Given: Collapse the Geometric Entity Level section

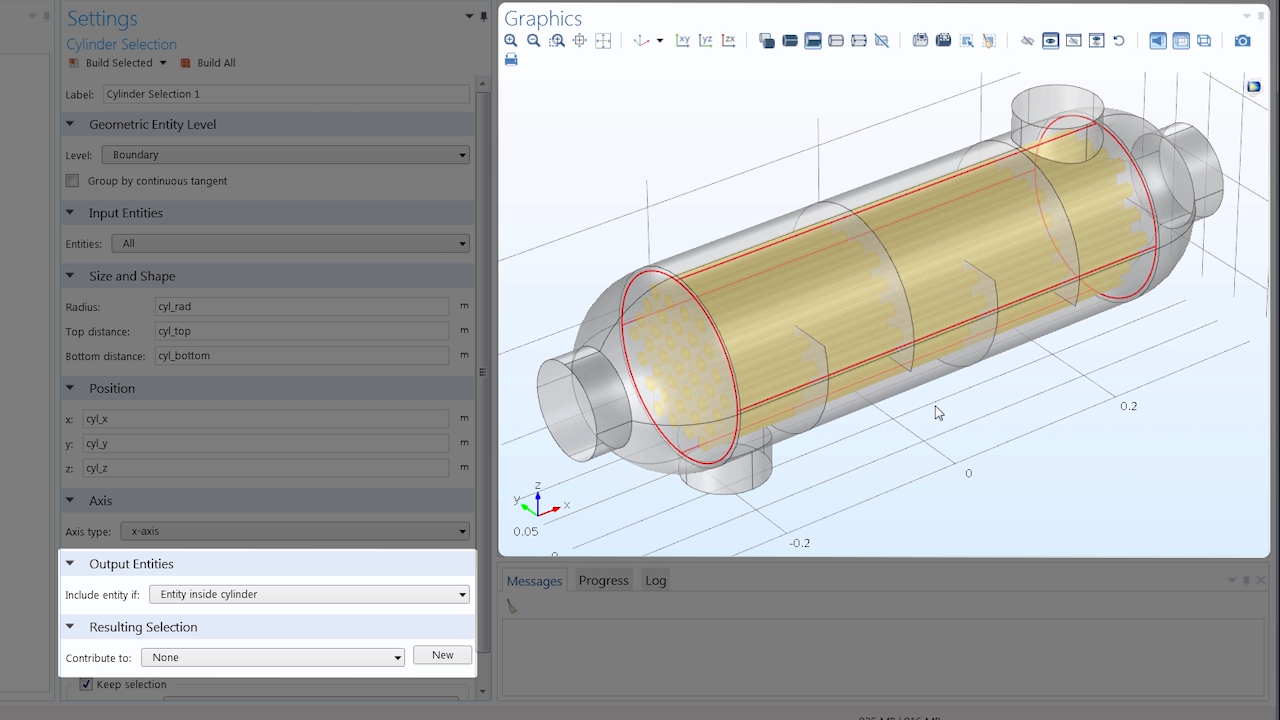Looking at the screenshot, I should [70, 125].
